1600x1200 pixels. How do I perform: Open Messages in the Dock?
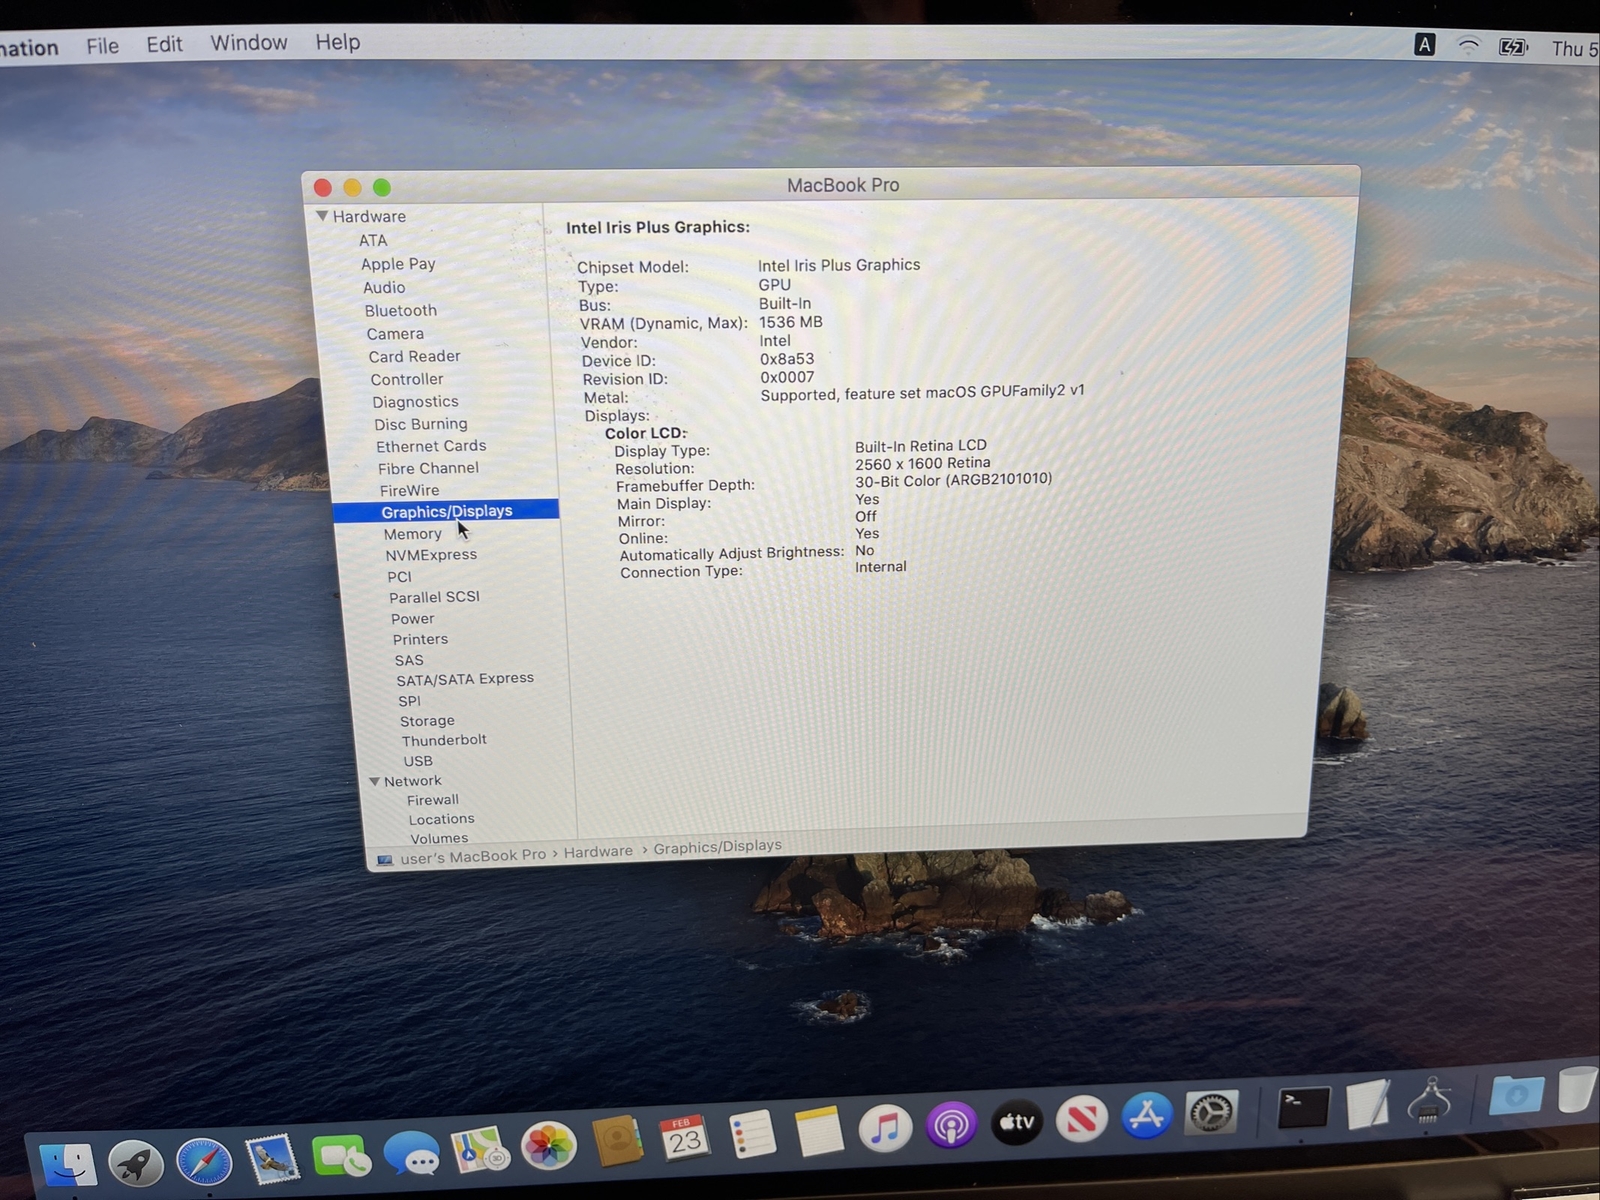pyautogui.click(x=411, y=1155)
